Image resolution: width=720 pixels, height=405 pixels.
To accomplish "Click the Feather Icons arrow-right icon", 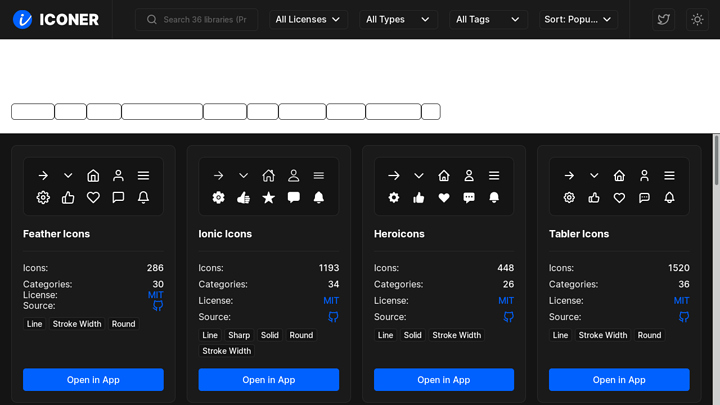I will 43,175.
